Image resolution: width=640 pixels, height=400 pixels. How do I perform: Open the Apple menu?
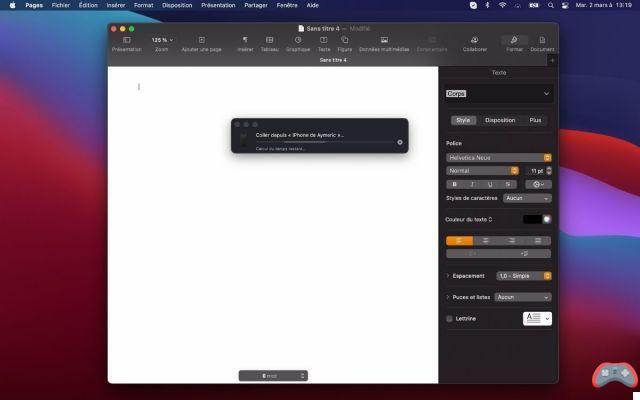click(x=12, y=5)
